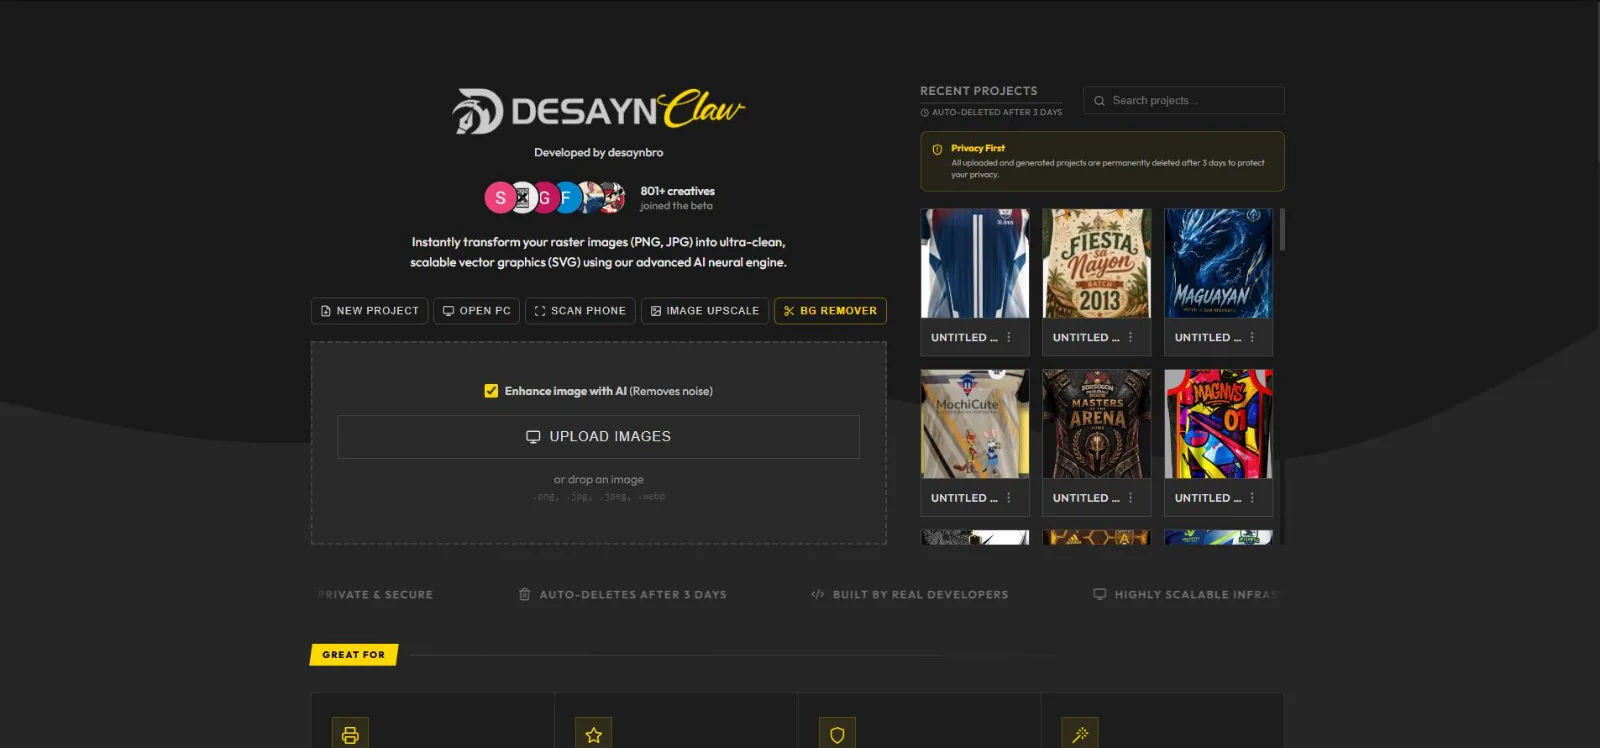Click the Auto-deletes after 3 days text

(x=633, y=595)
